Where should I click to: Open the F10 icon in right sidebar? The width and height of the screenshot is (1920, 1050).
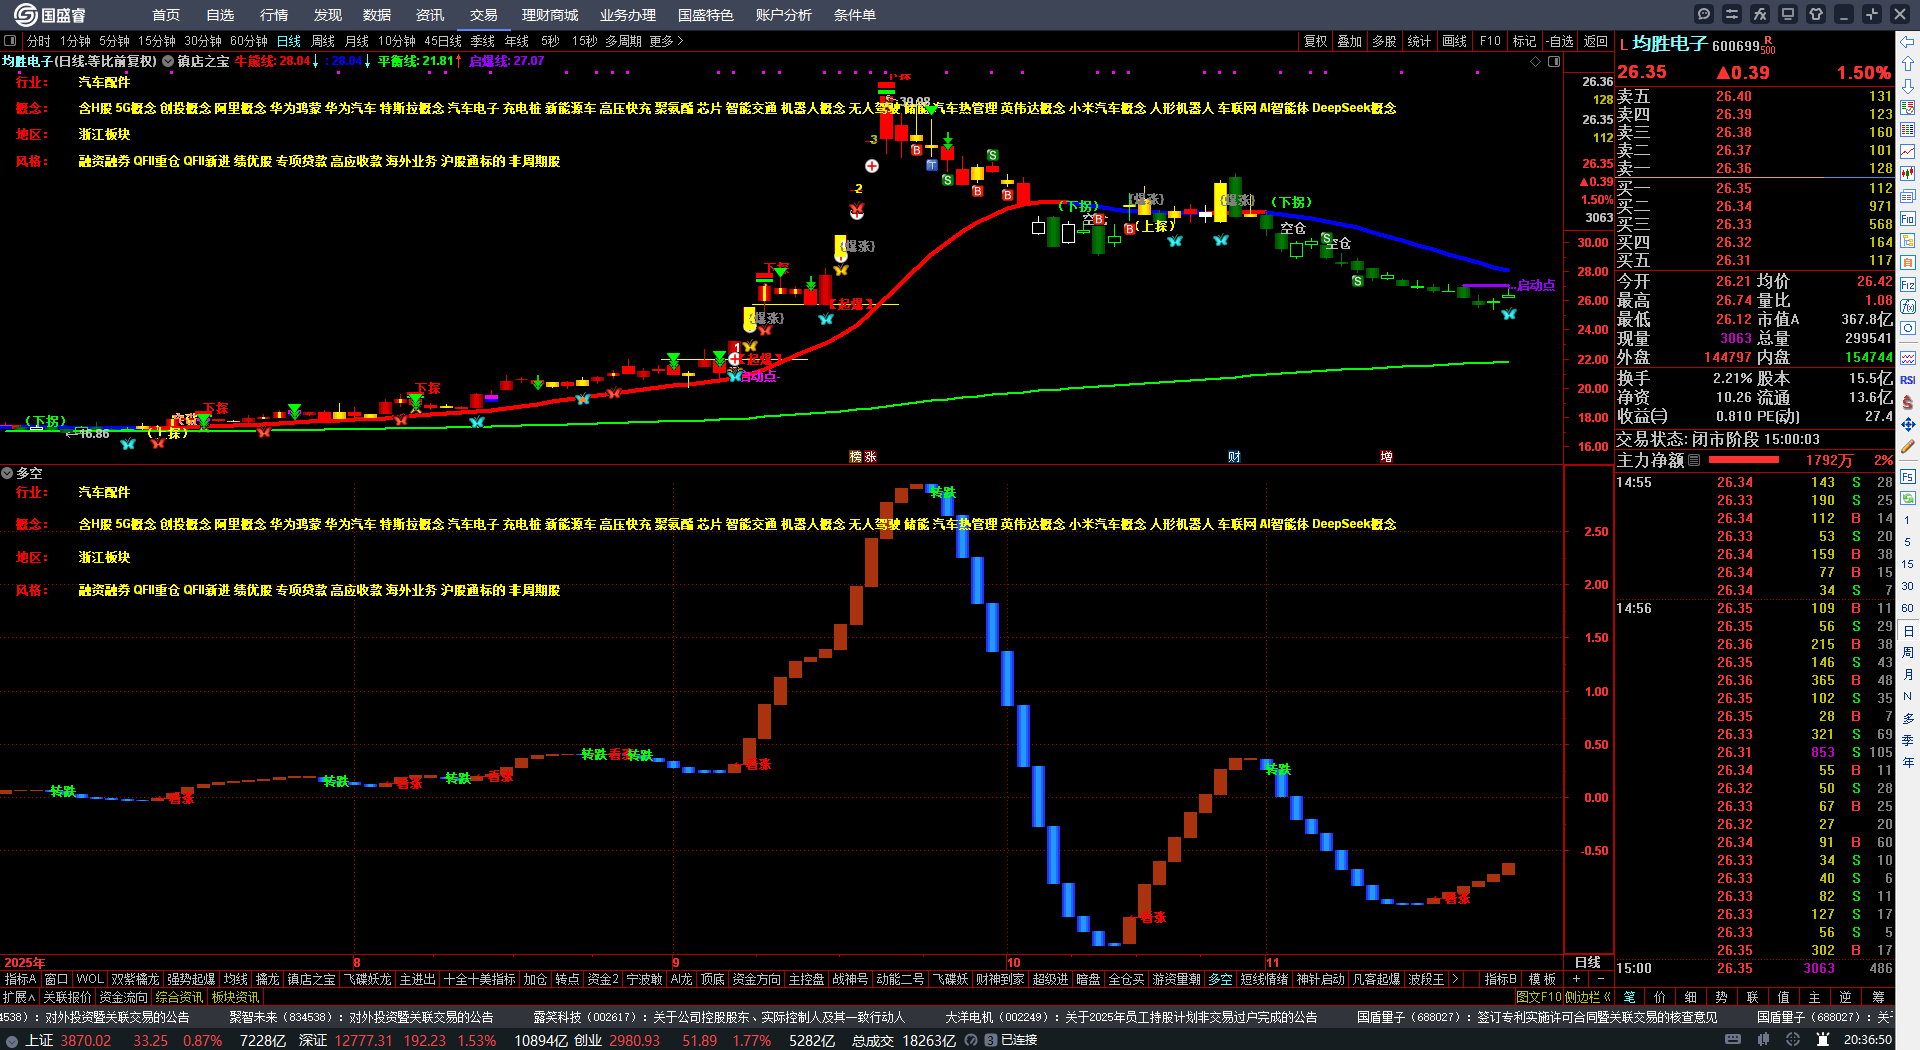[x=1908, y=219]
